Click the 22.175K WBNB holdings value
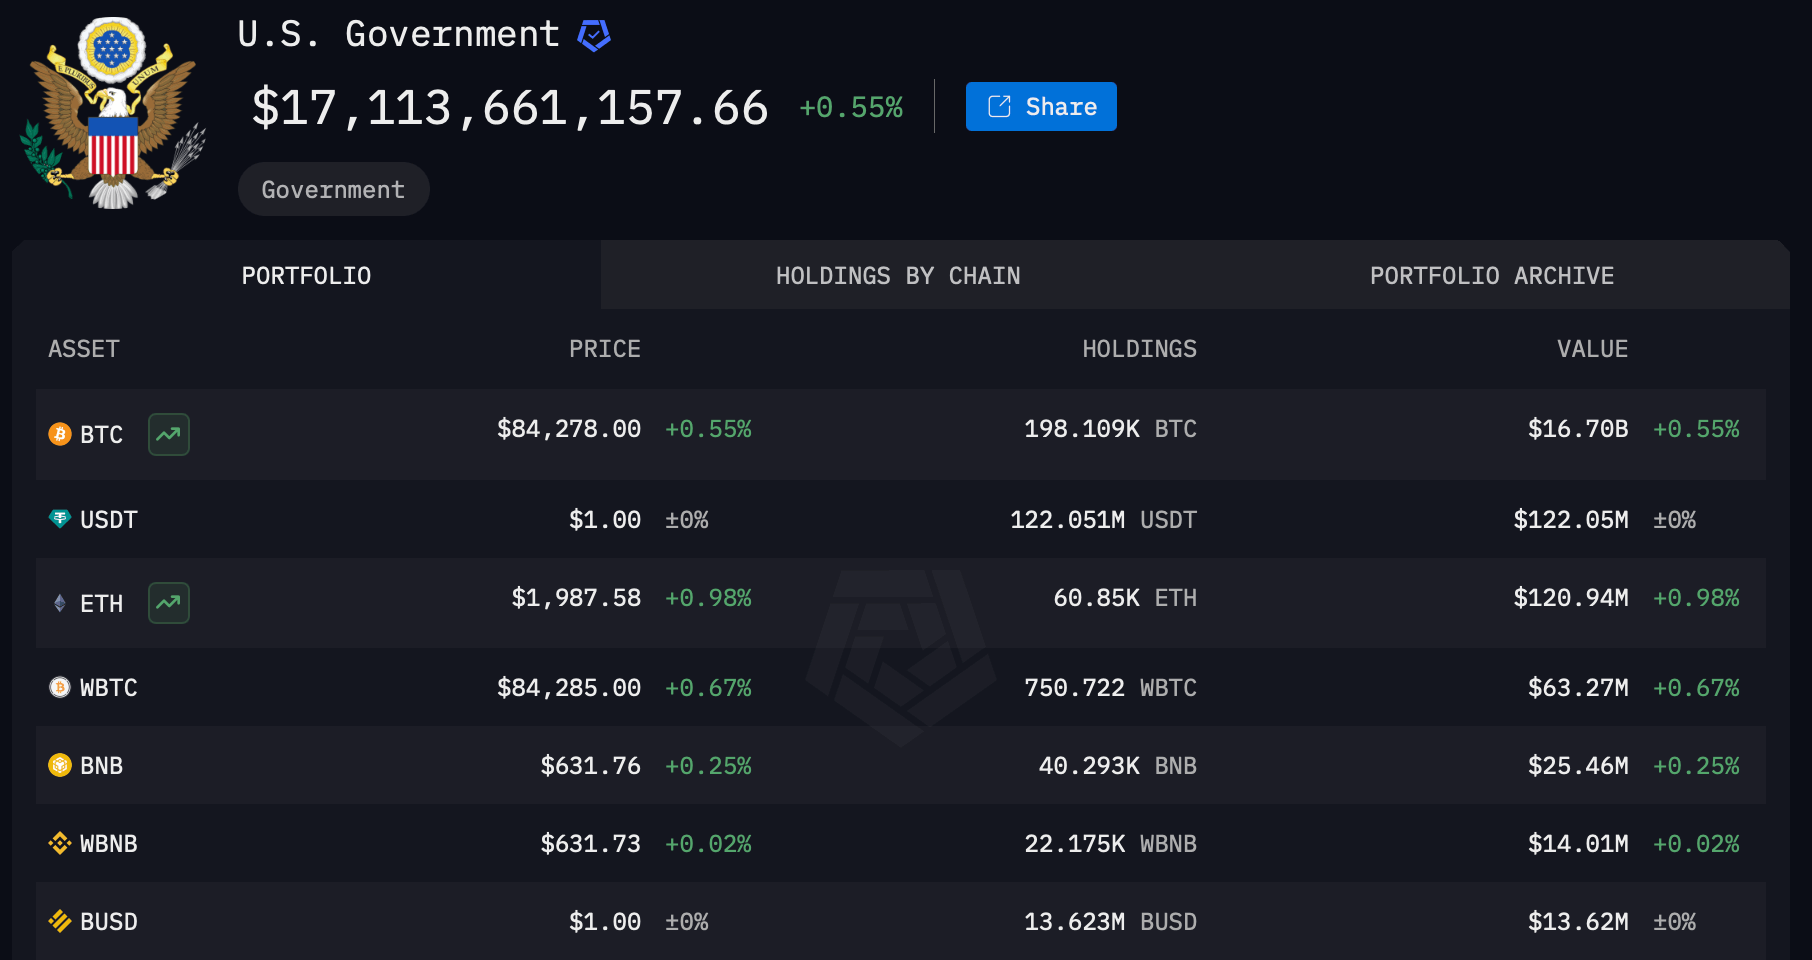The width and height of the screenshot is (1812, 960). point(1110,844)
